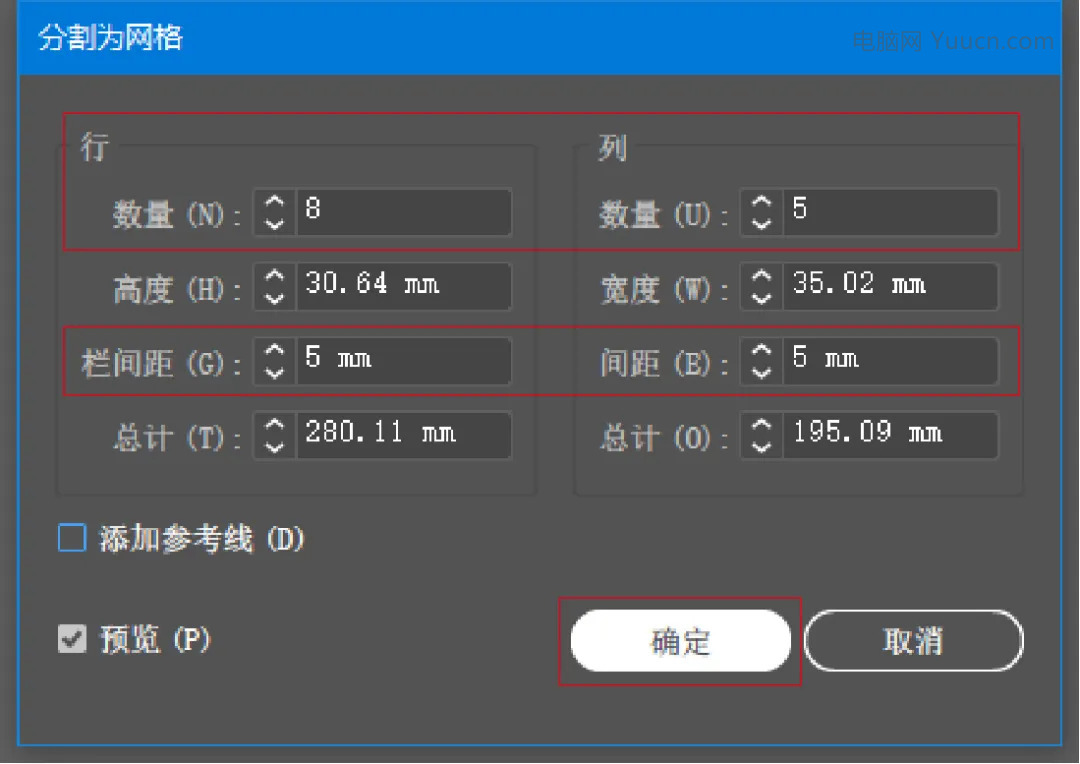Click the column 总计 (O) field 195.09 mm
This screenshot has width=1080, height=764.
click(x=890, y=435)
